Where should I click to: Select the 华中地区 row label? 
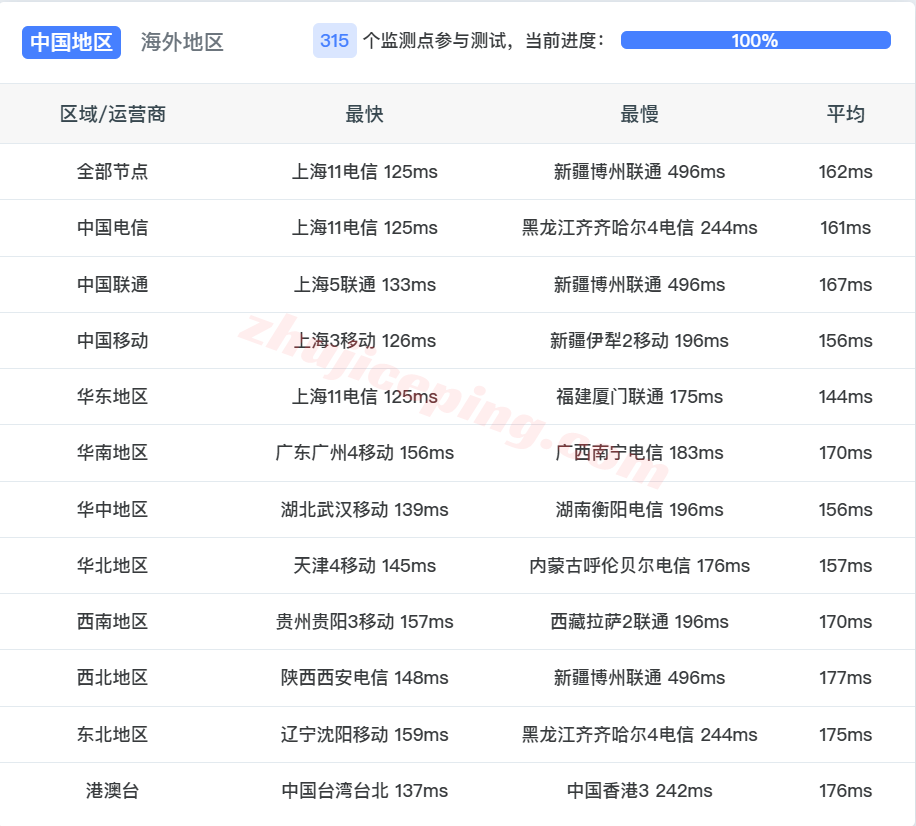[113, 509]
